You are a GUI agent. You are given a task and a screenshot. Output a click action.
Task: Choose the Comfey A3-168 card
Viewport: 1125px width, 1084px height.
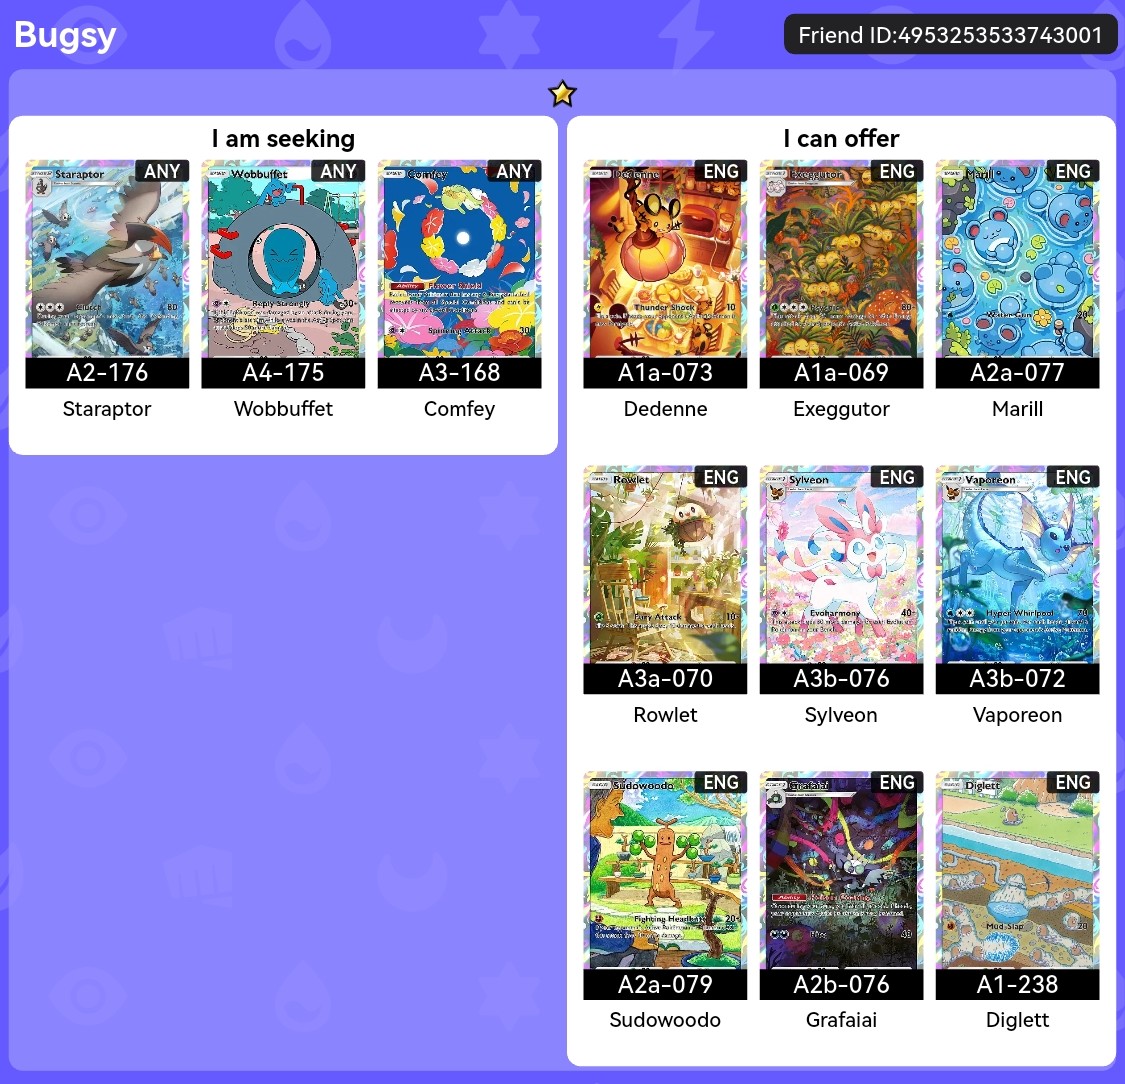(459, 273)
